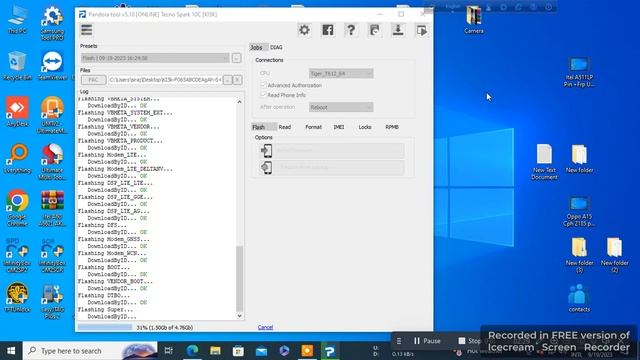The height and width of the screenshot is (360, 640).
Task: Click the PAC file type button
Action: tap(93, 80)
